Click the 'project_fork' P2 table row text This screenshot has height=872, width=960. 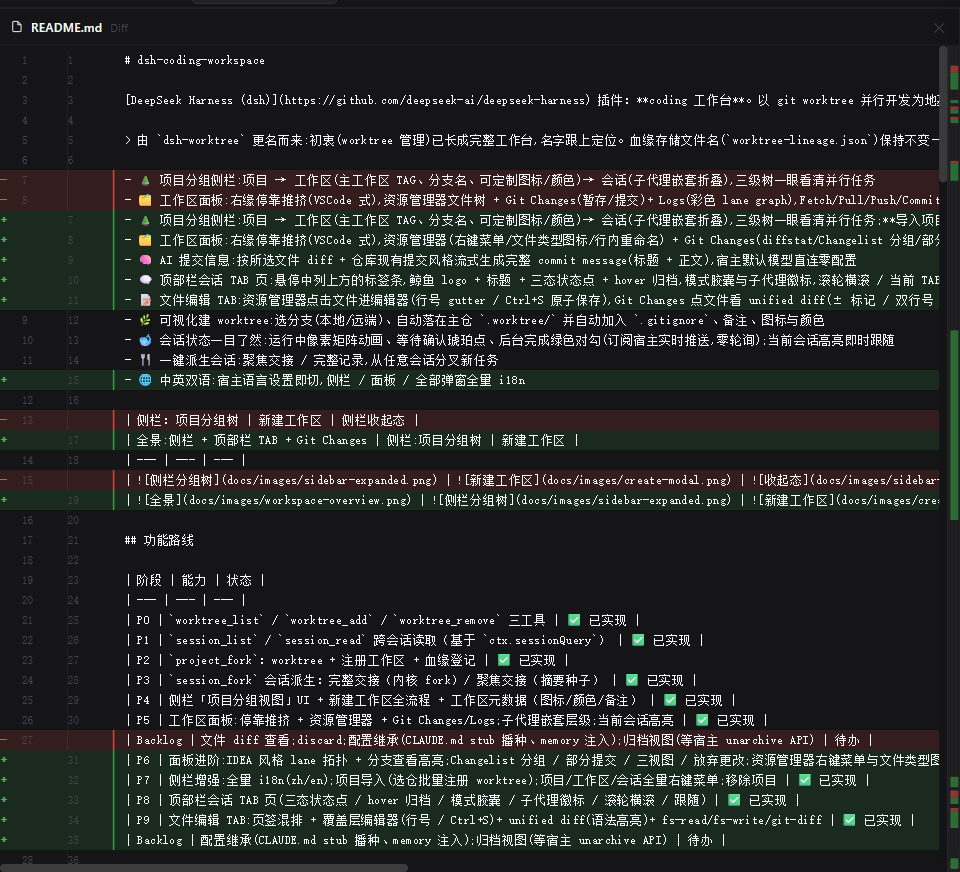coord(347,660)
